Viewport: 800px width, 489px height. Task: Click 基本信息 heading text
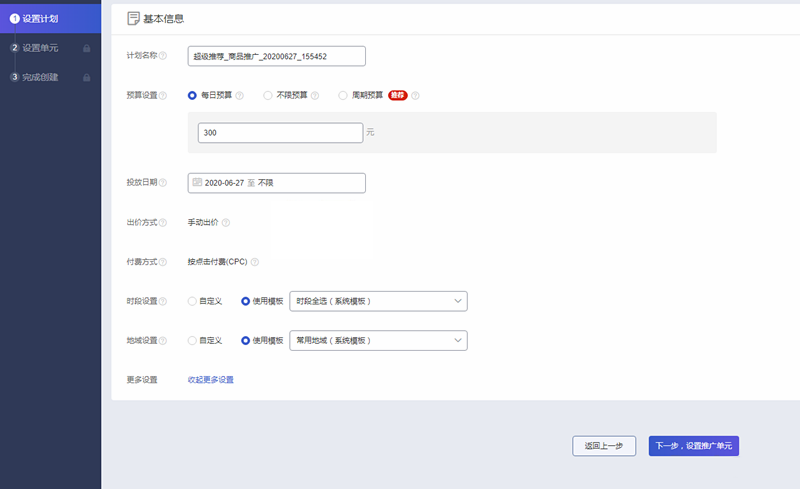[x=163, y=19]
